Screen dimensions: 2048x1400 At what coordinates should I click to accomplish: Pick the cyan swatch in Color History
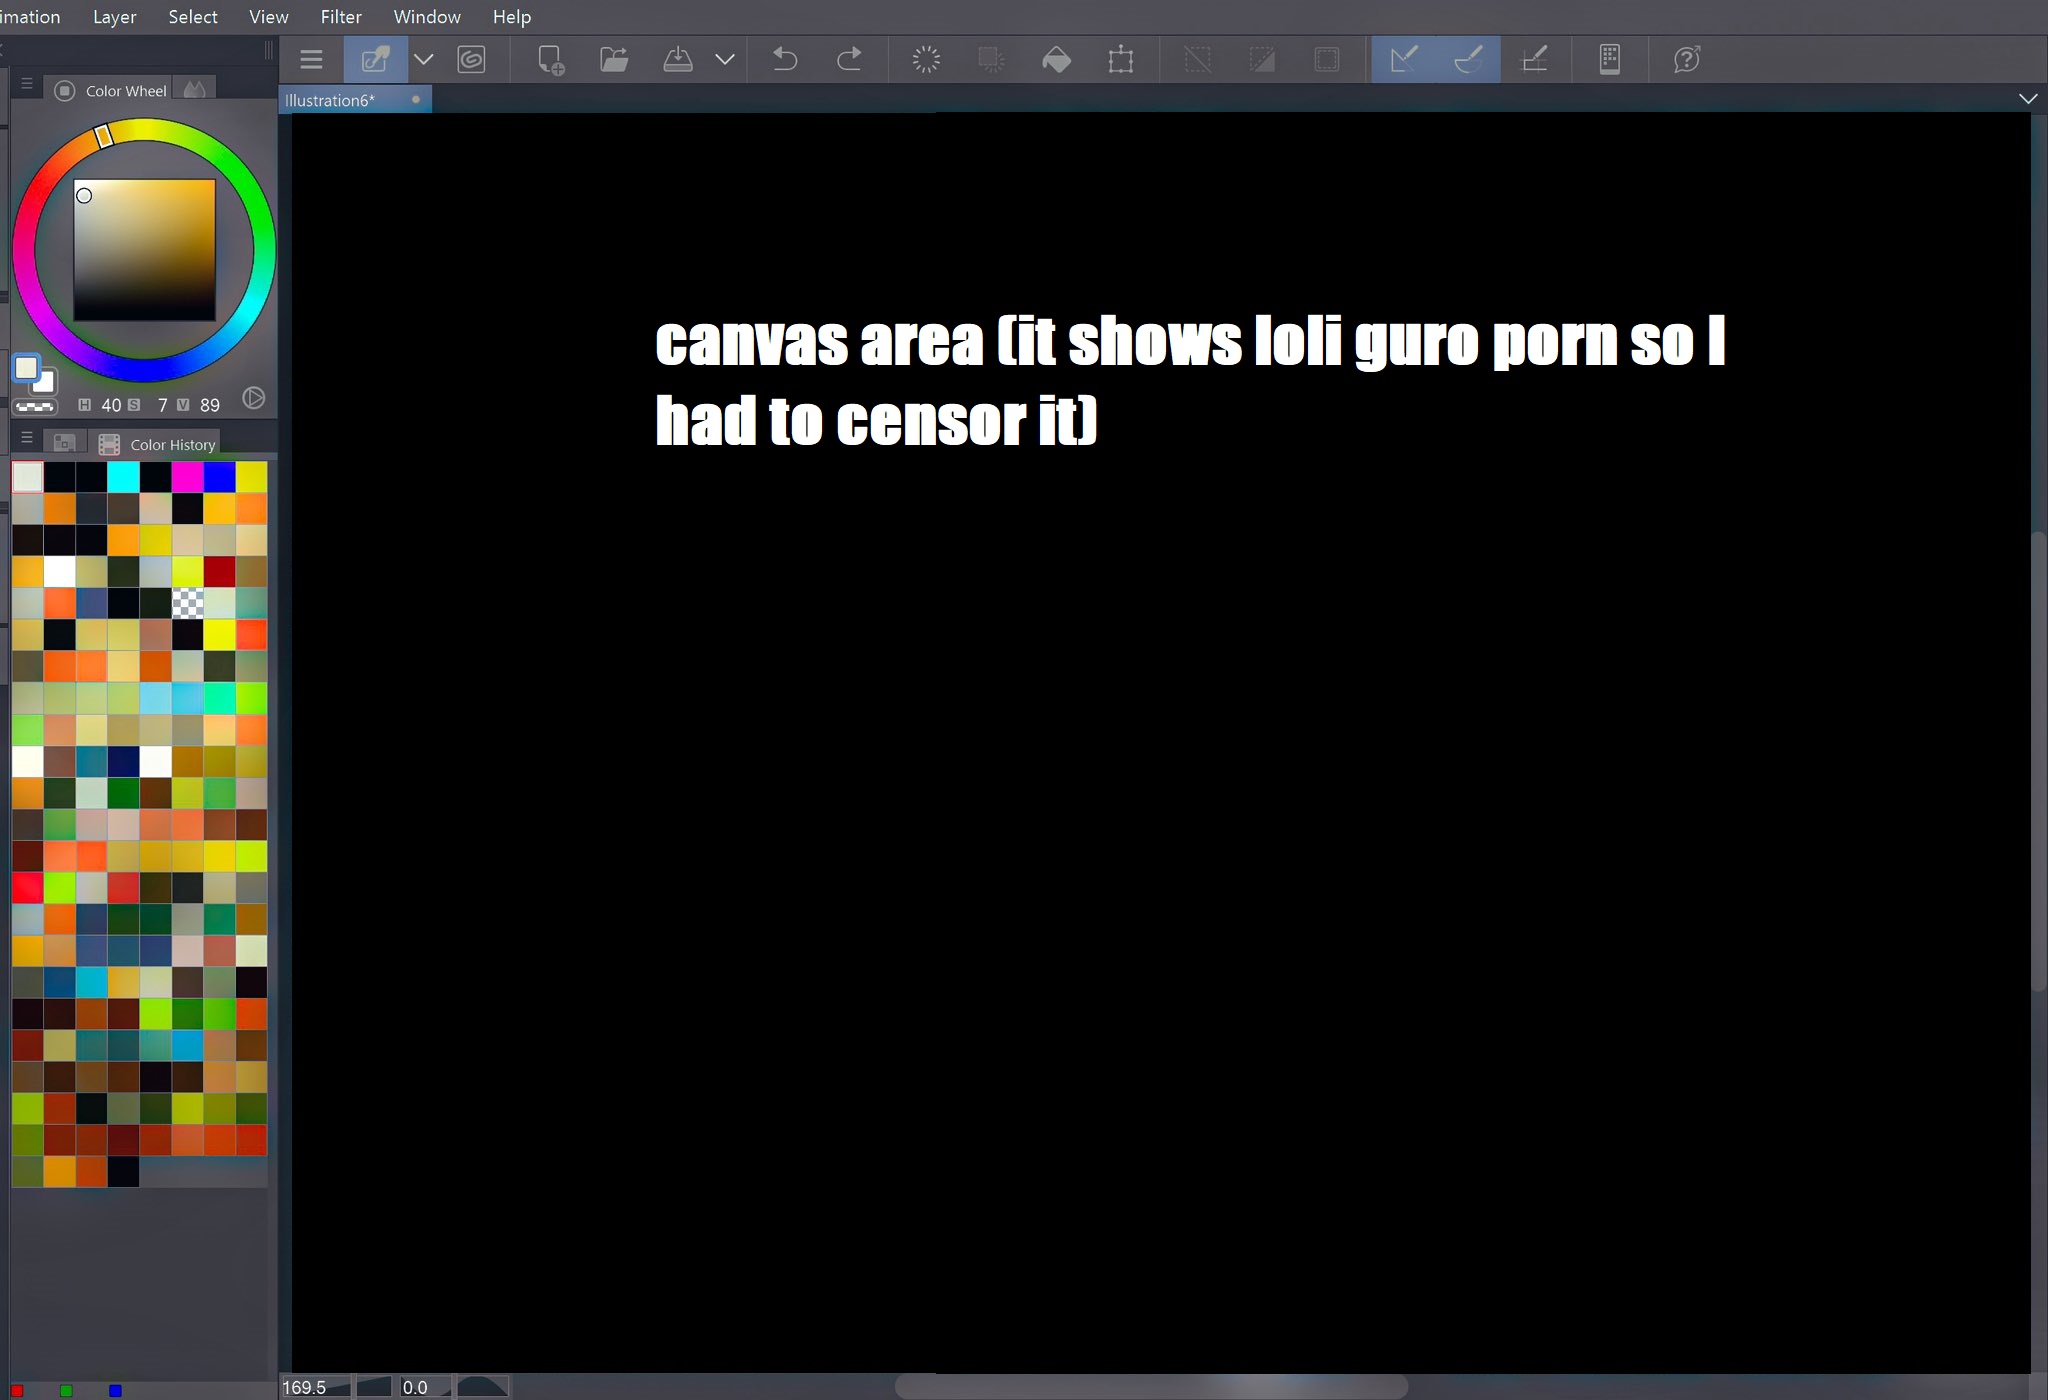pos(123,477)
